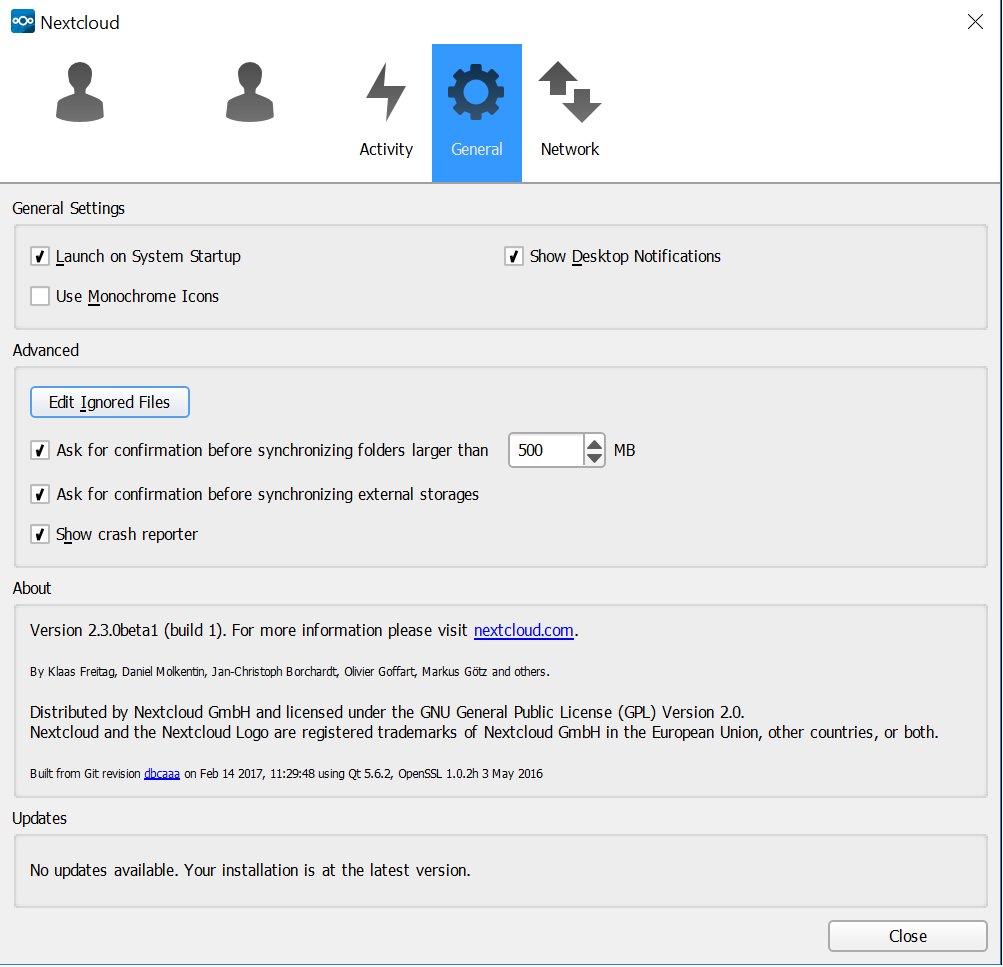Screen dimensions: 1003x967
Task: Open the second account tab icon
Action: [x=250, y=92]
